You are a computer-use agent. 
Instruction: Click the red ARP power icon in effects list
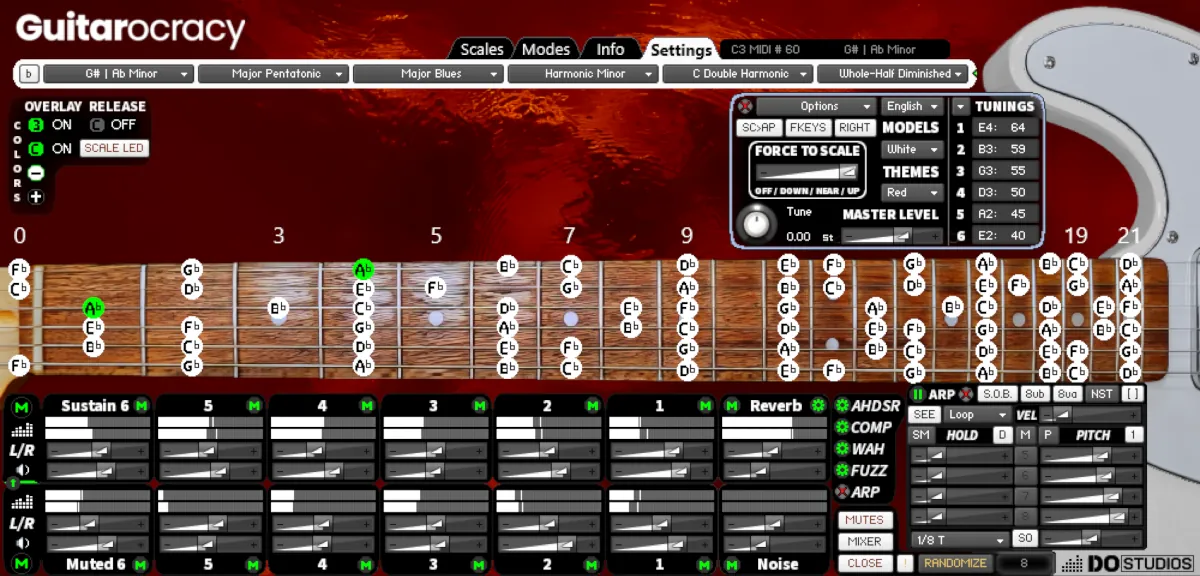coord(841,492)
